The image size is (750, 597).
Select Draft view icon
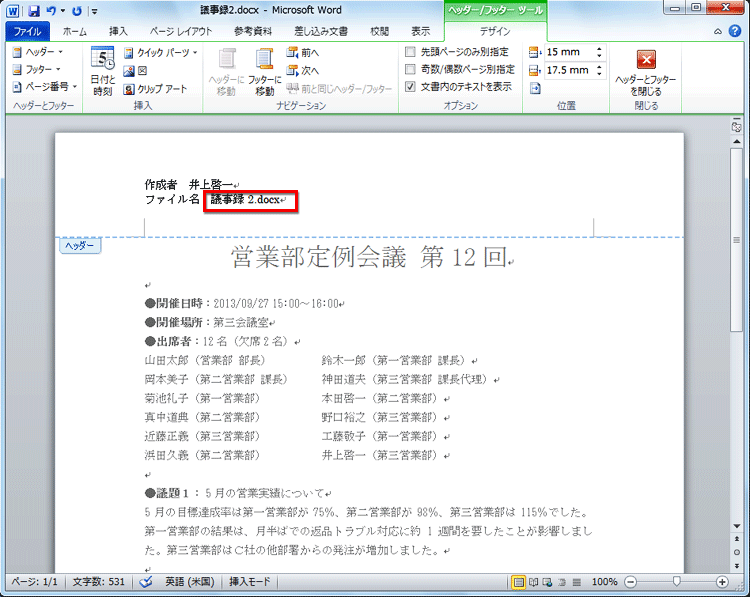pyautogui.click(x=577, y=582)
